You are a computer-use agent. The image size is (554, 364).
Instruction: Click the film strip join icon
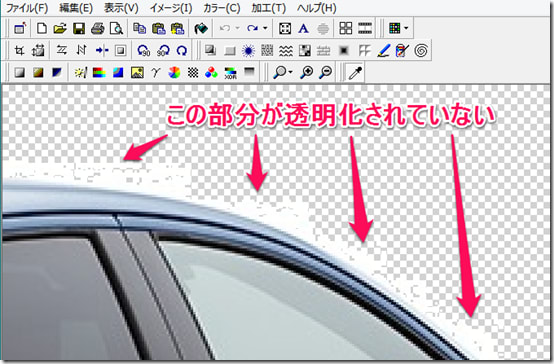coord(365,28)
